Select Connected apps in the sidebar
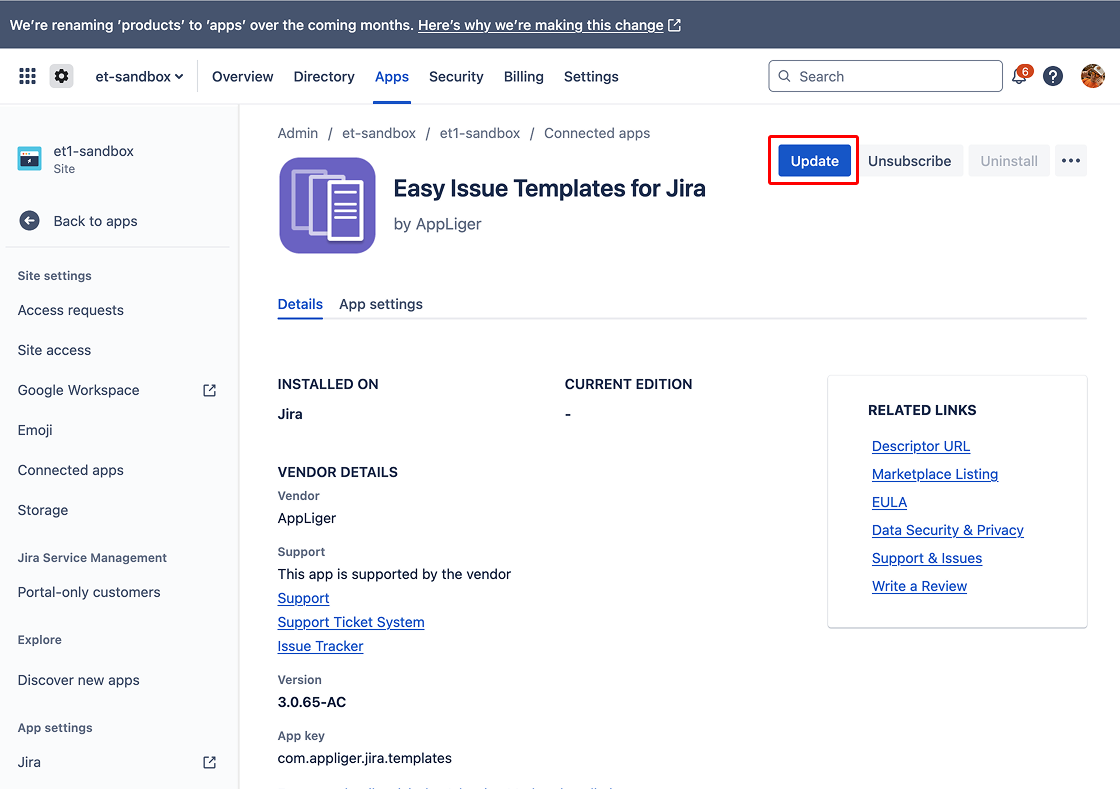Viewport: 1120px width, 789px height. (x=71, y=470)
